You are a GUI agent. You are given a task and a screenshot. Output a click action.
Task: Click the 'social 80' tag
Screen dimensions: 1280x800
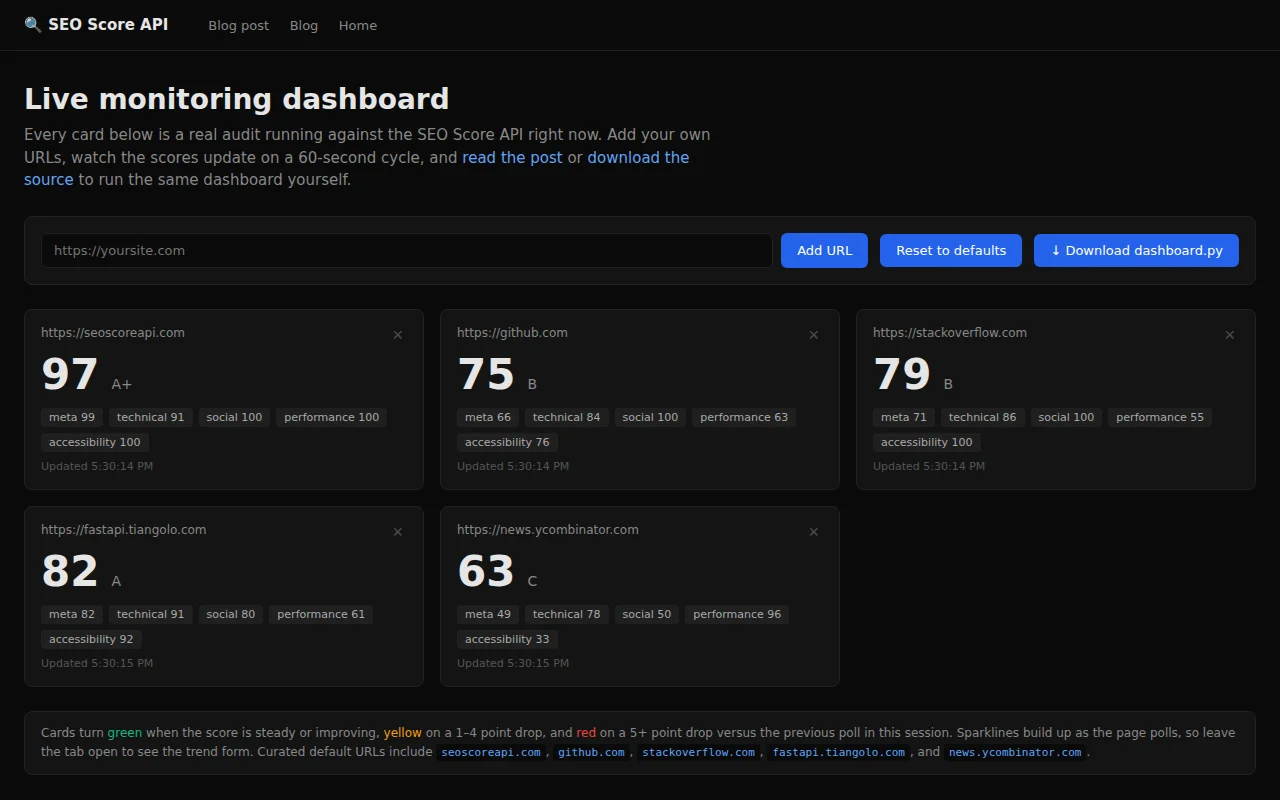pos(231,614)
